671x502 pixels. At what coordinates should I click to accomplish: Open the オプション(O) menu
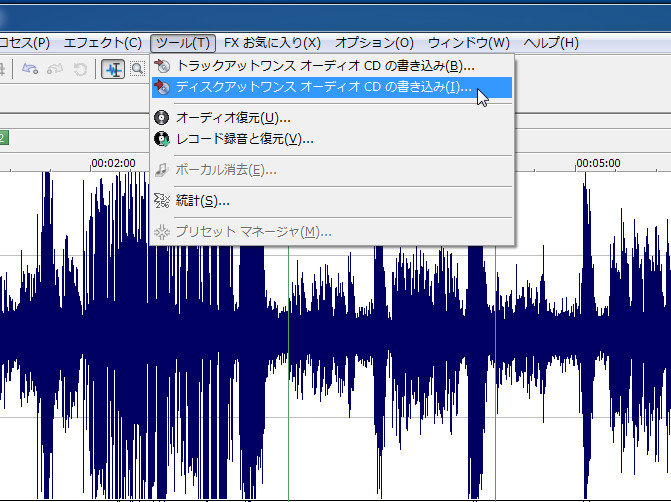[374, 43]
